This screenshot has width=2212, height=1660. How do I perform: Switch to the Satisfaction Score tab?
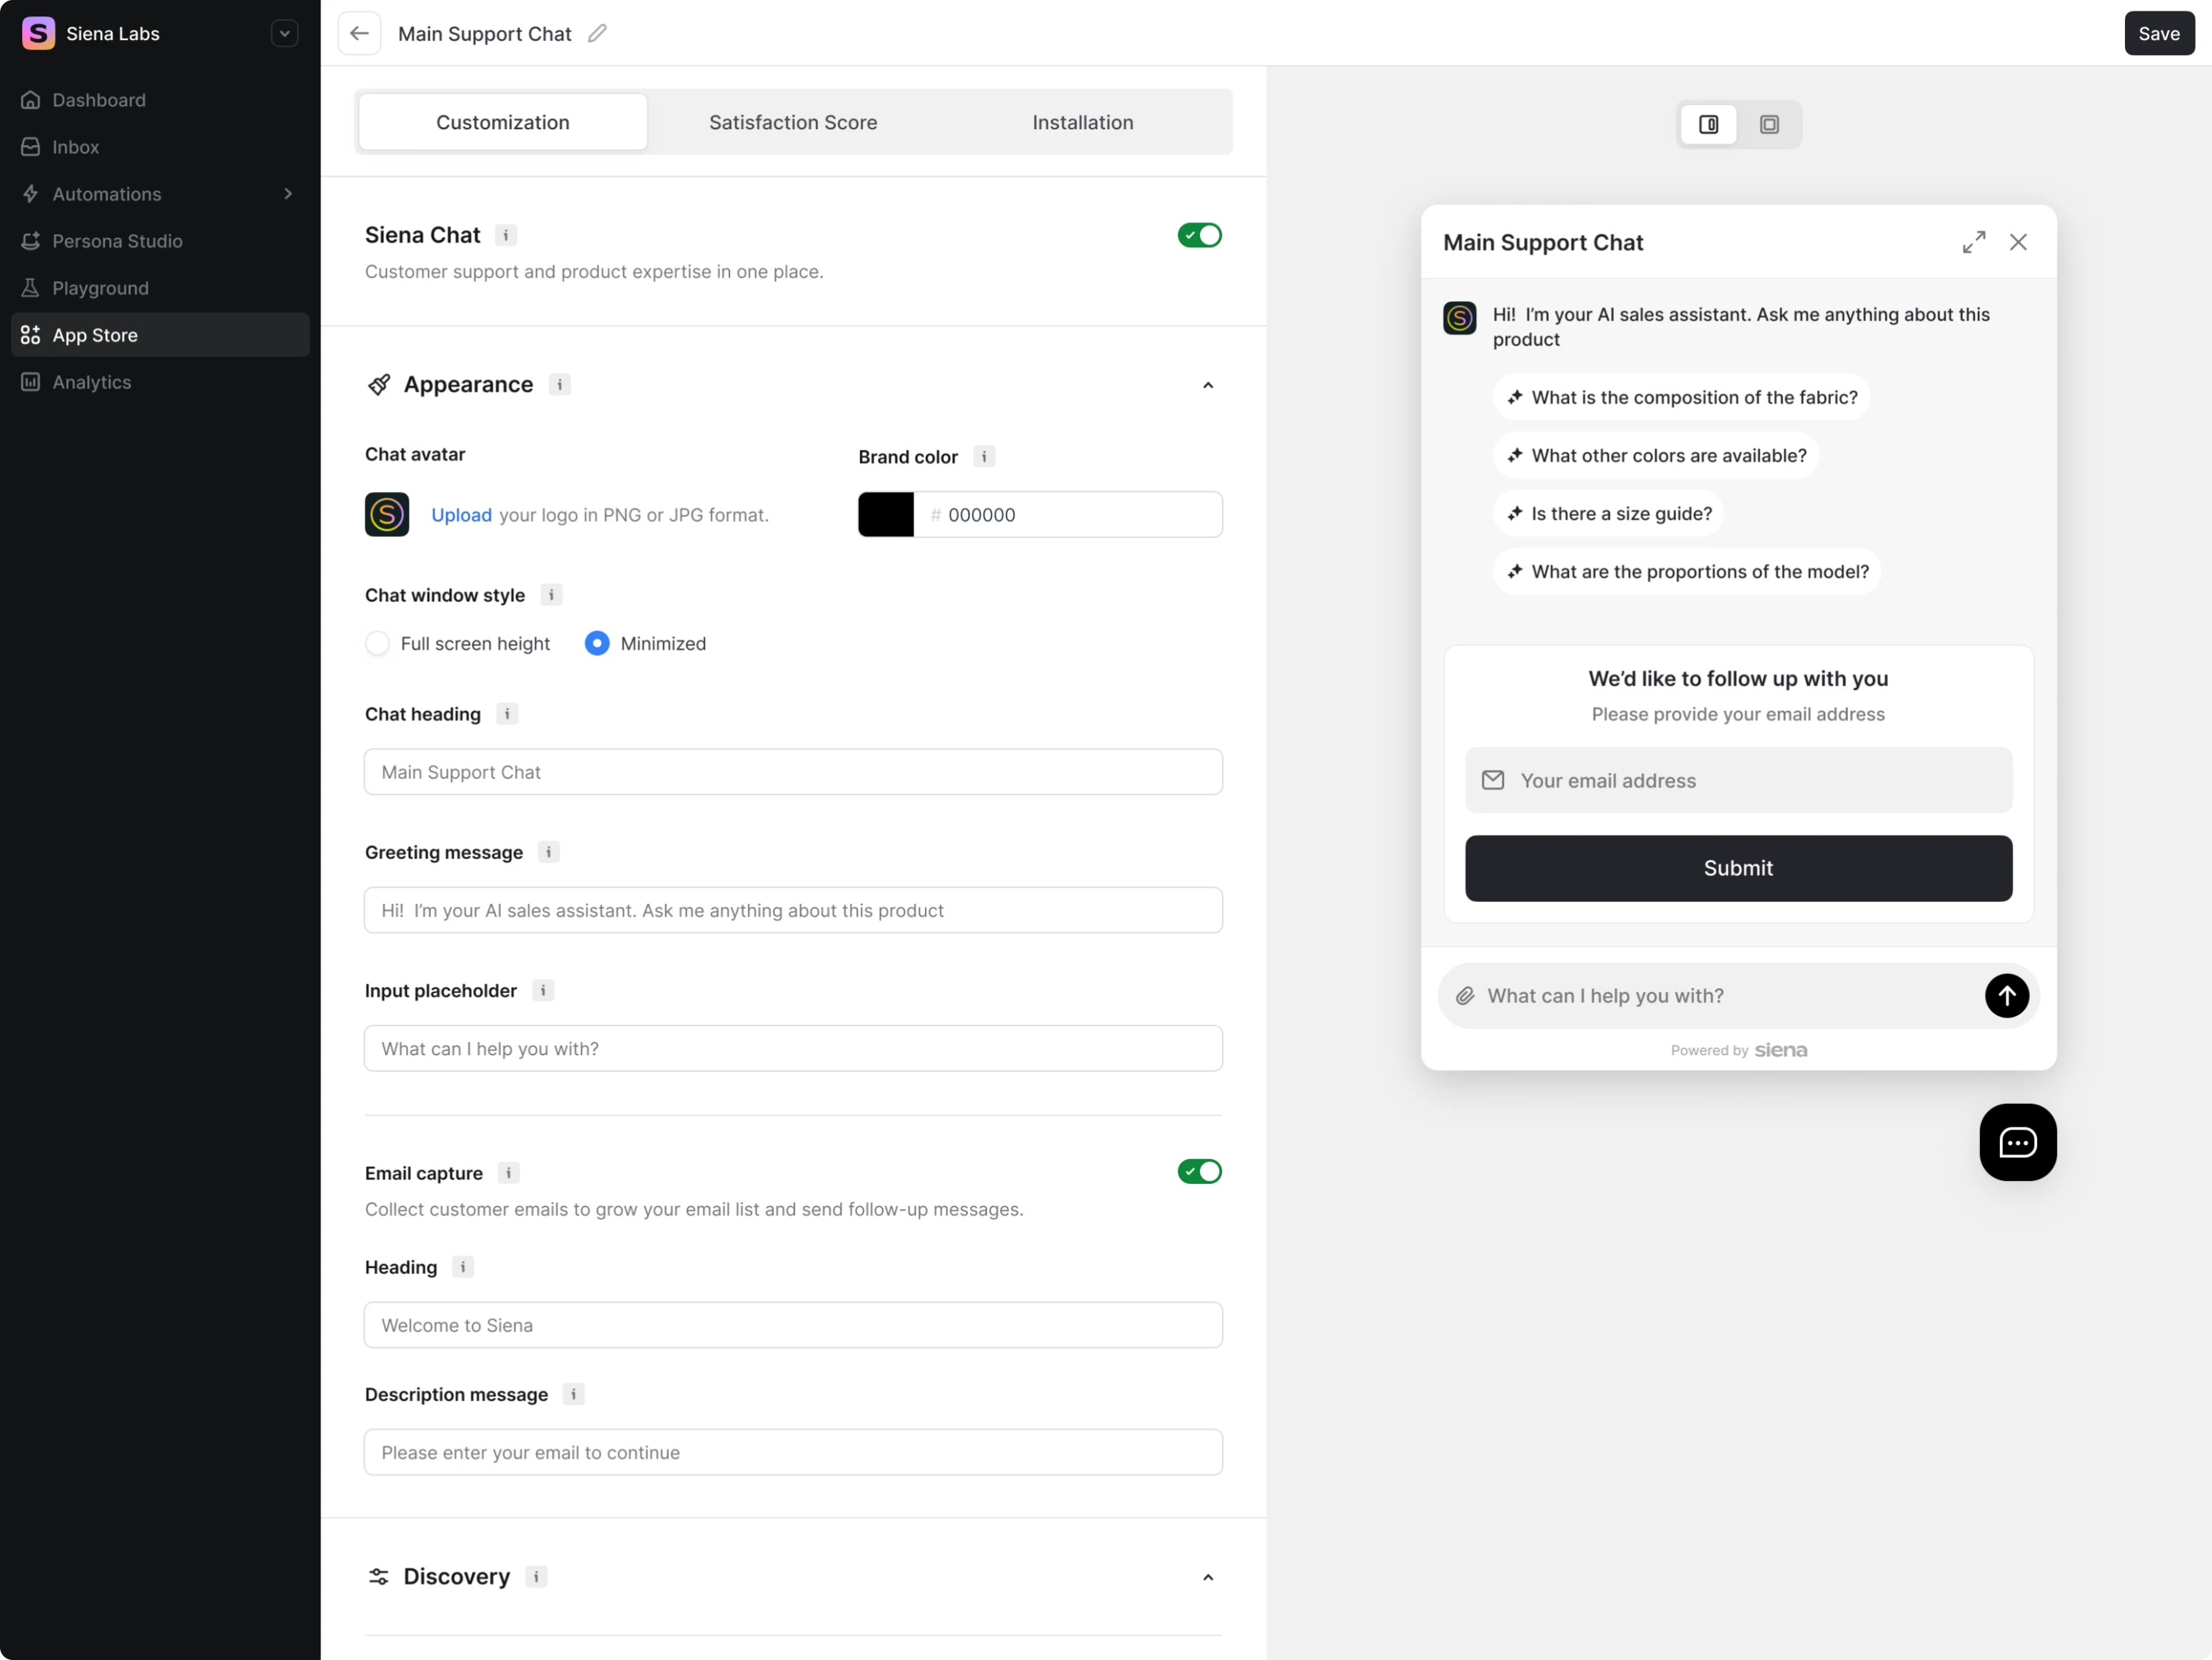point(792,122)
